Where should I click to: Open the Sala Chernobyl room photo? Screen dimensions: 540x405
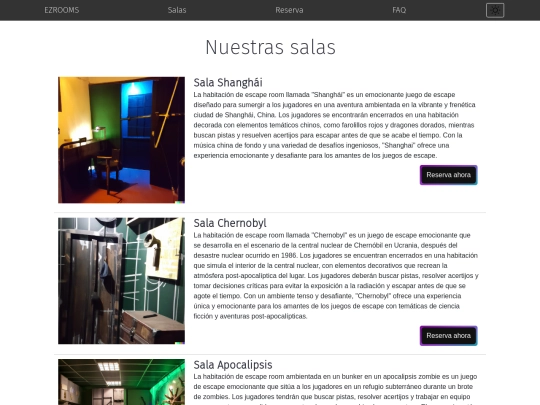[x=121, y=281]
